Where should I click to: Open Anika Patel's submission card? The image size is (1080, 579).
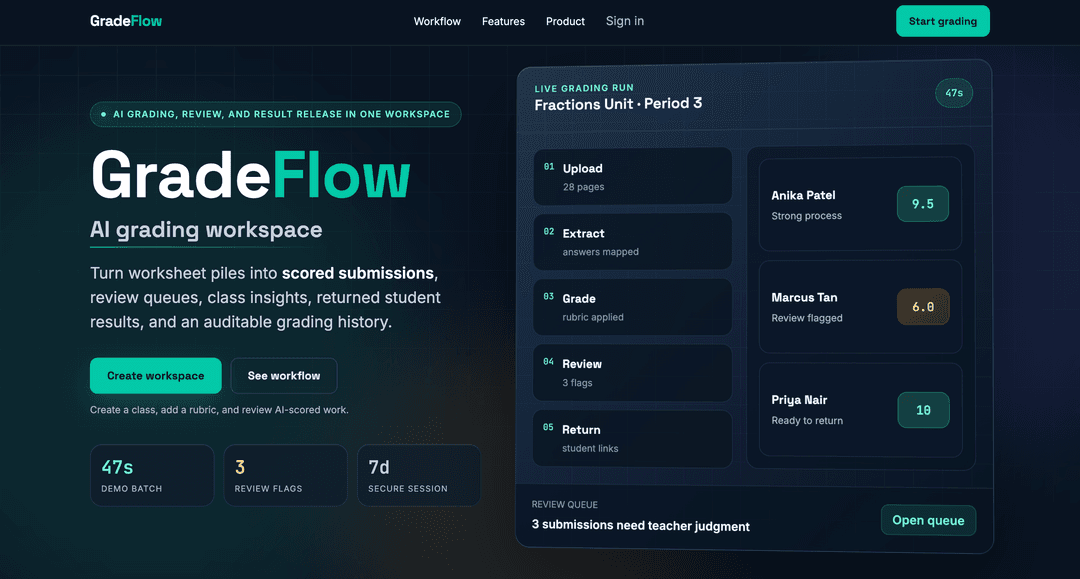tap(860, 204)
